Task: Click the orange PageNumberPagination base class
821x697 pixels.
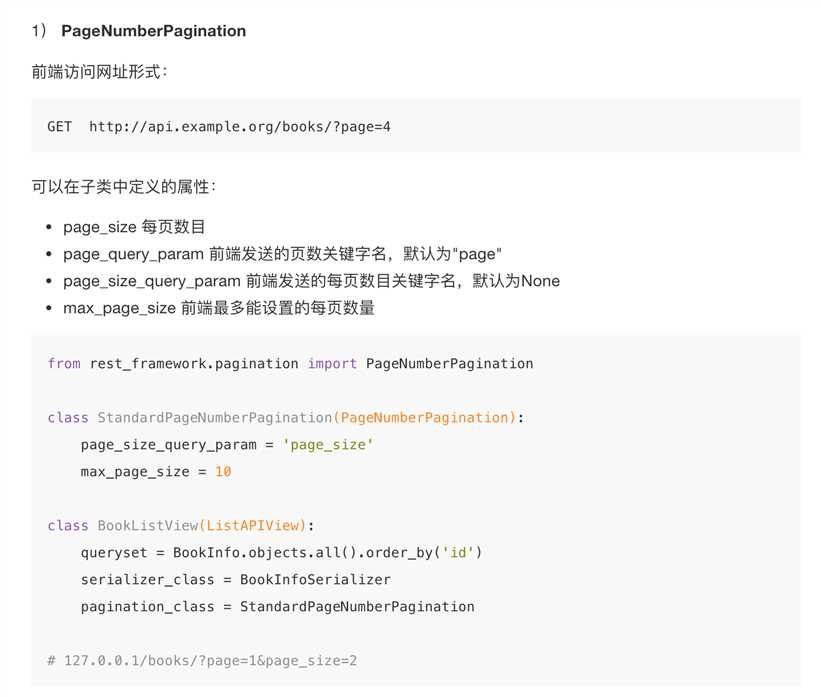Action: 425,418
